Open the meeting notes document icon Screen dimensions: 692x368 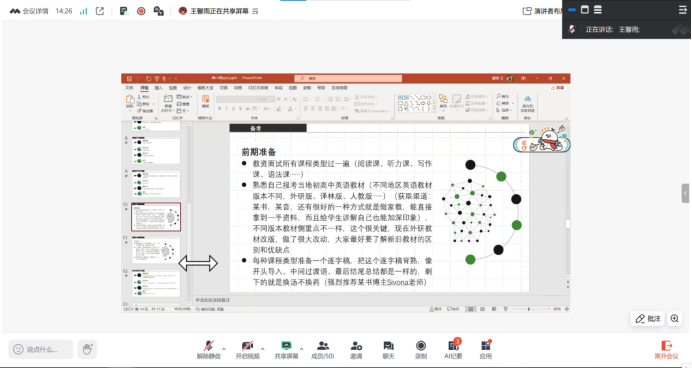(124, 11)
